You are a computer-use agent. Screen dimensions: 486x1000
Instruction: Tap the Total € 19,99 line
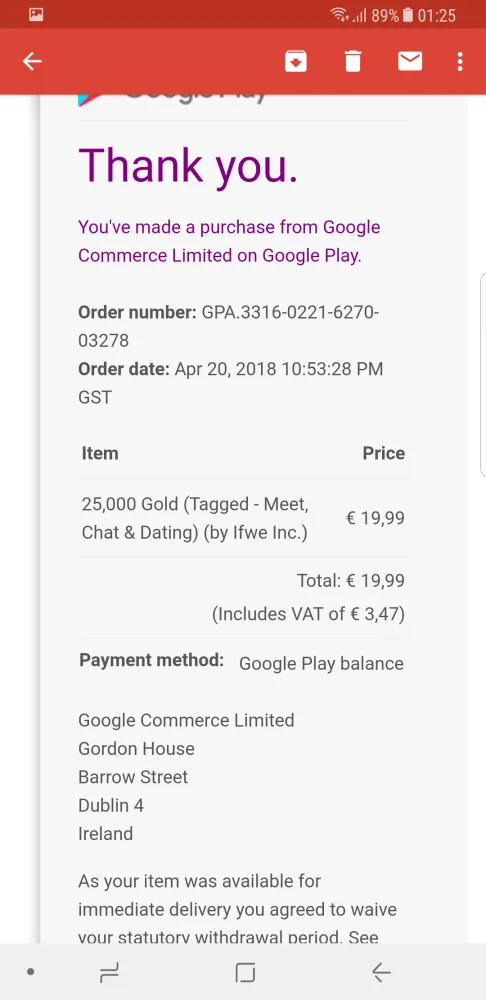(350, 581)
